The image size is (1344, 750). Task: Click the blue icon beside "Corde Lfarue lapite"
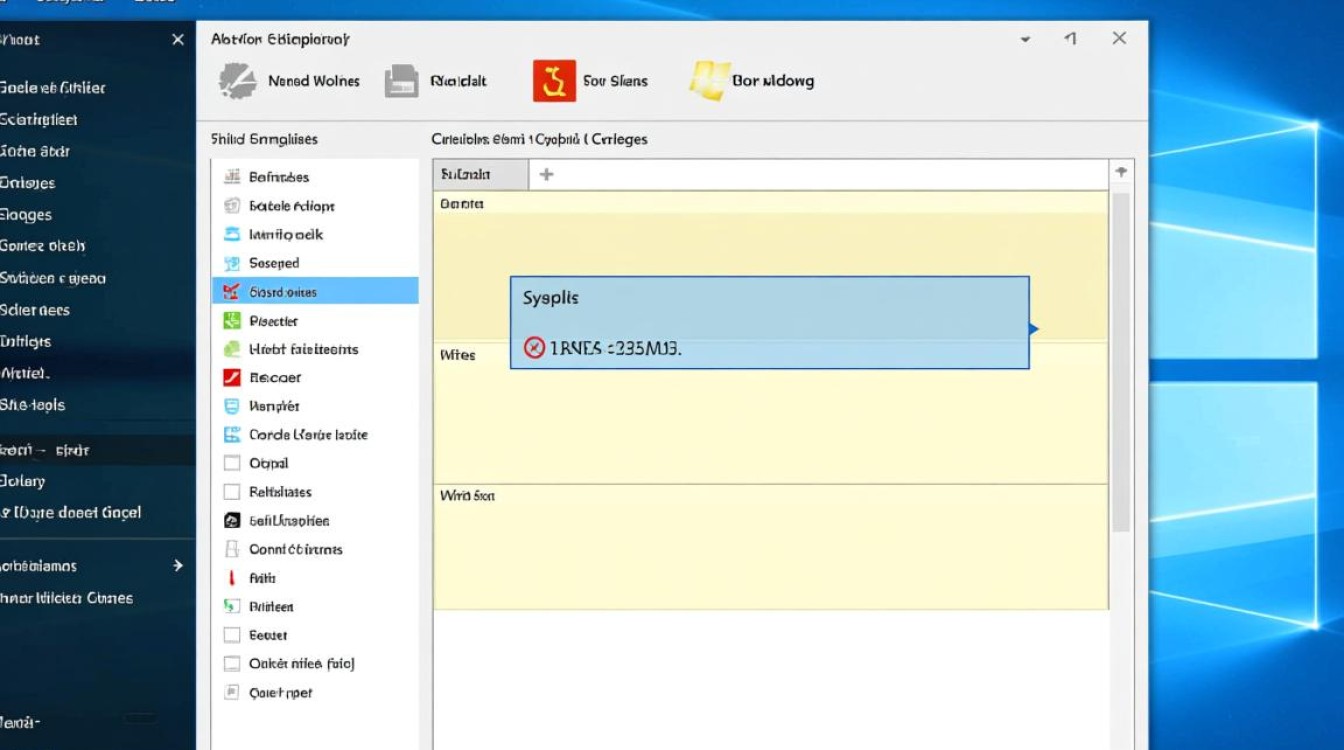pos(232,435)
